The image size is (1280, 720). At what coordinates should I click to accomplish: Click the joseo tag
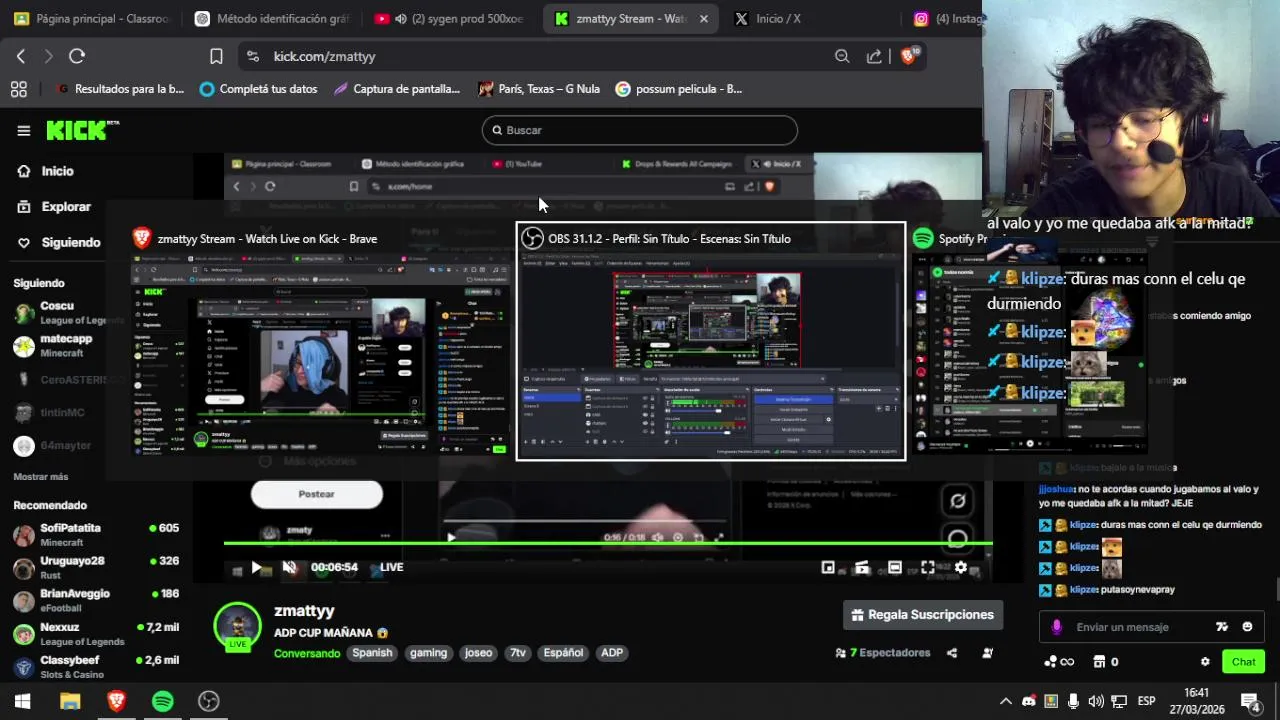(478, 653)
